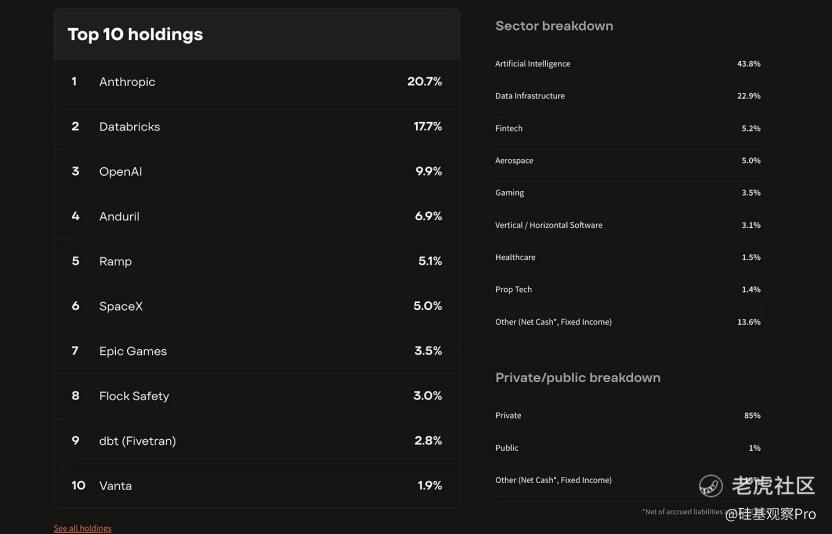The image size is (832, 534).
Task: Click the Sector breakdown heading
Action: tap(554, 26)
